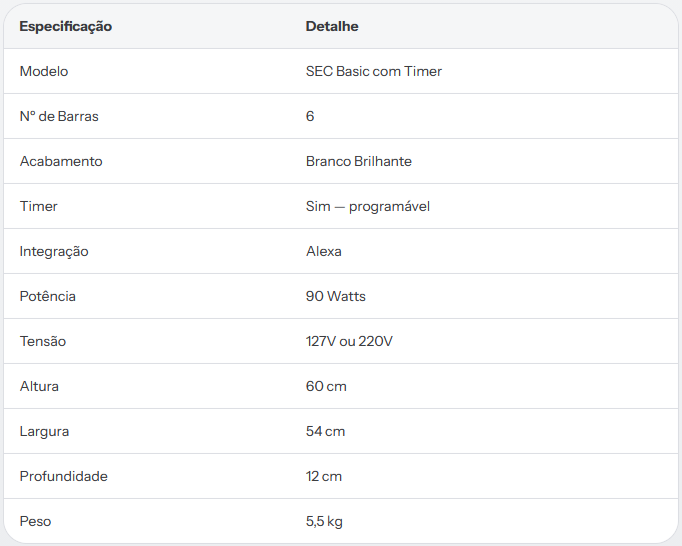The image size is (682, 546).
Task: Click the SEC Basic com Timer value
Action: tap(374, 71)
